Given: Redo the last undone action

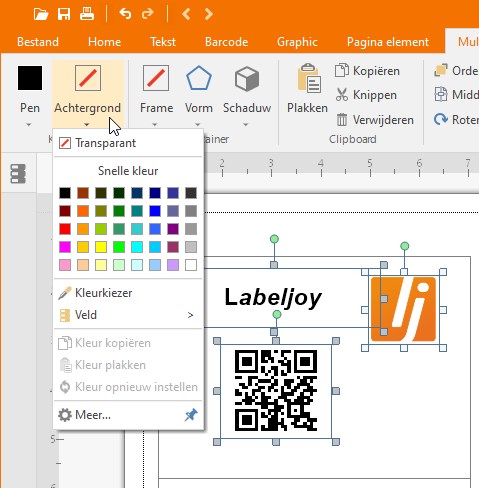Looking at the screenshot, I should point(147,14).
